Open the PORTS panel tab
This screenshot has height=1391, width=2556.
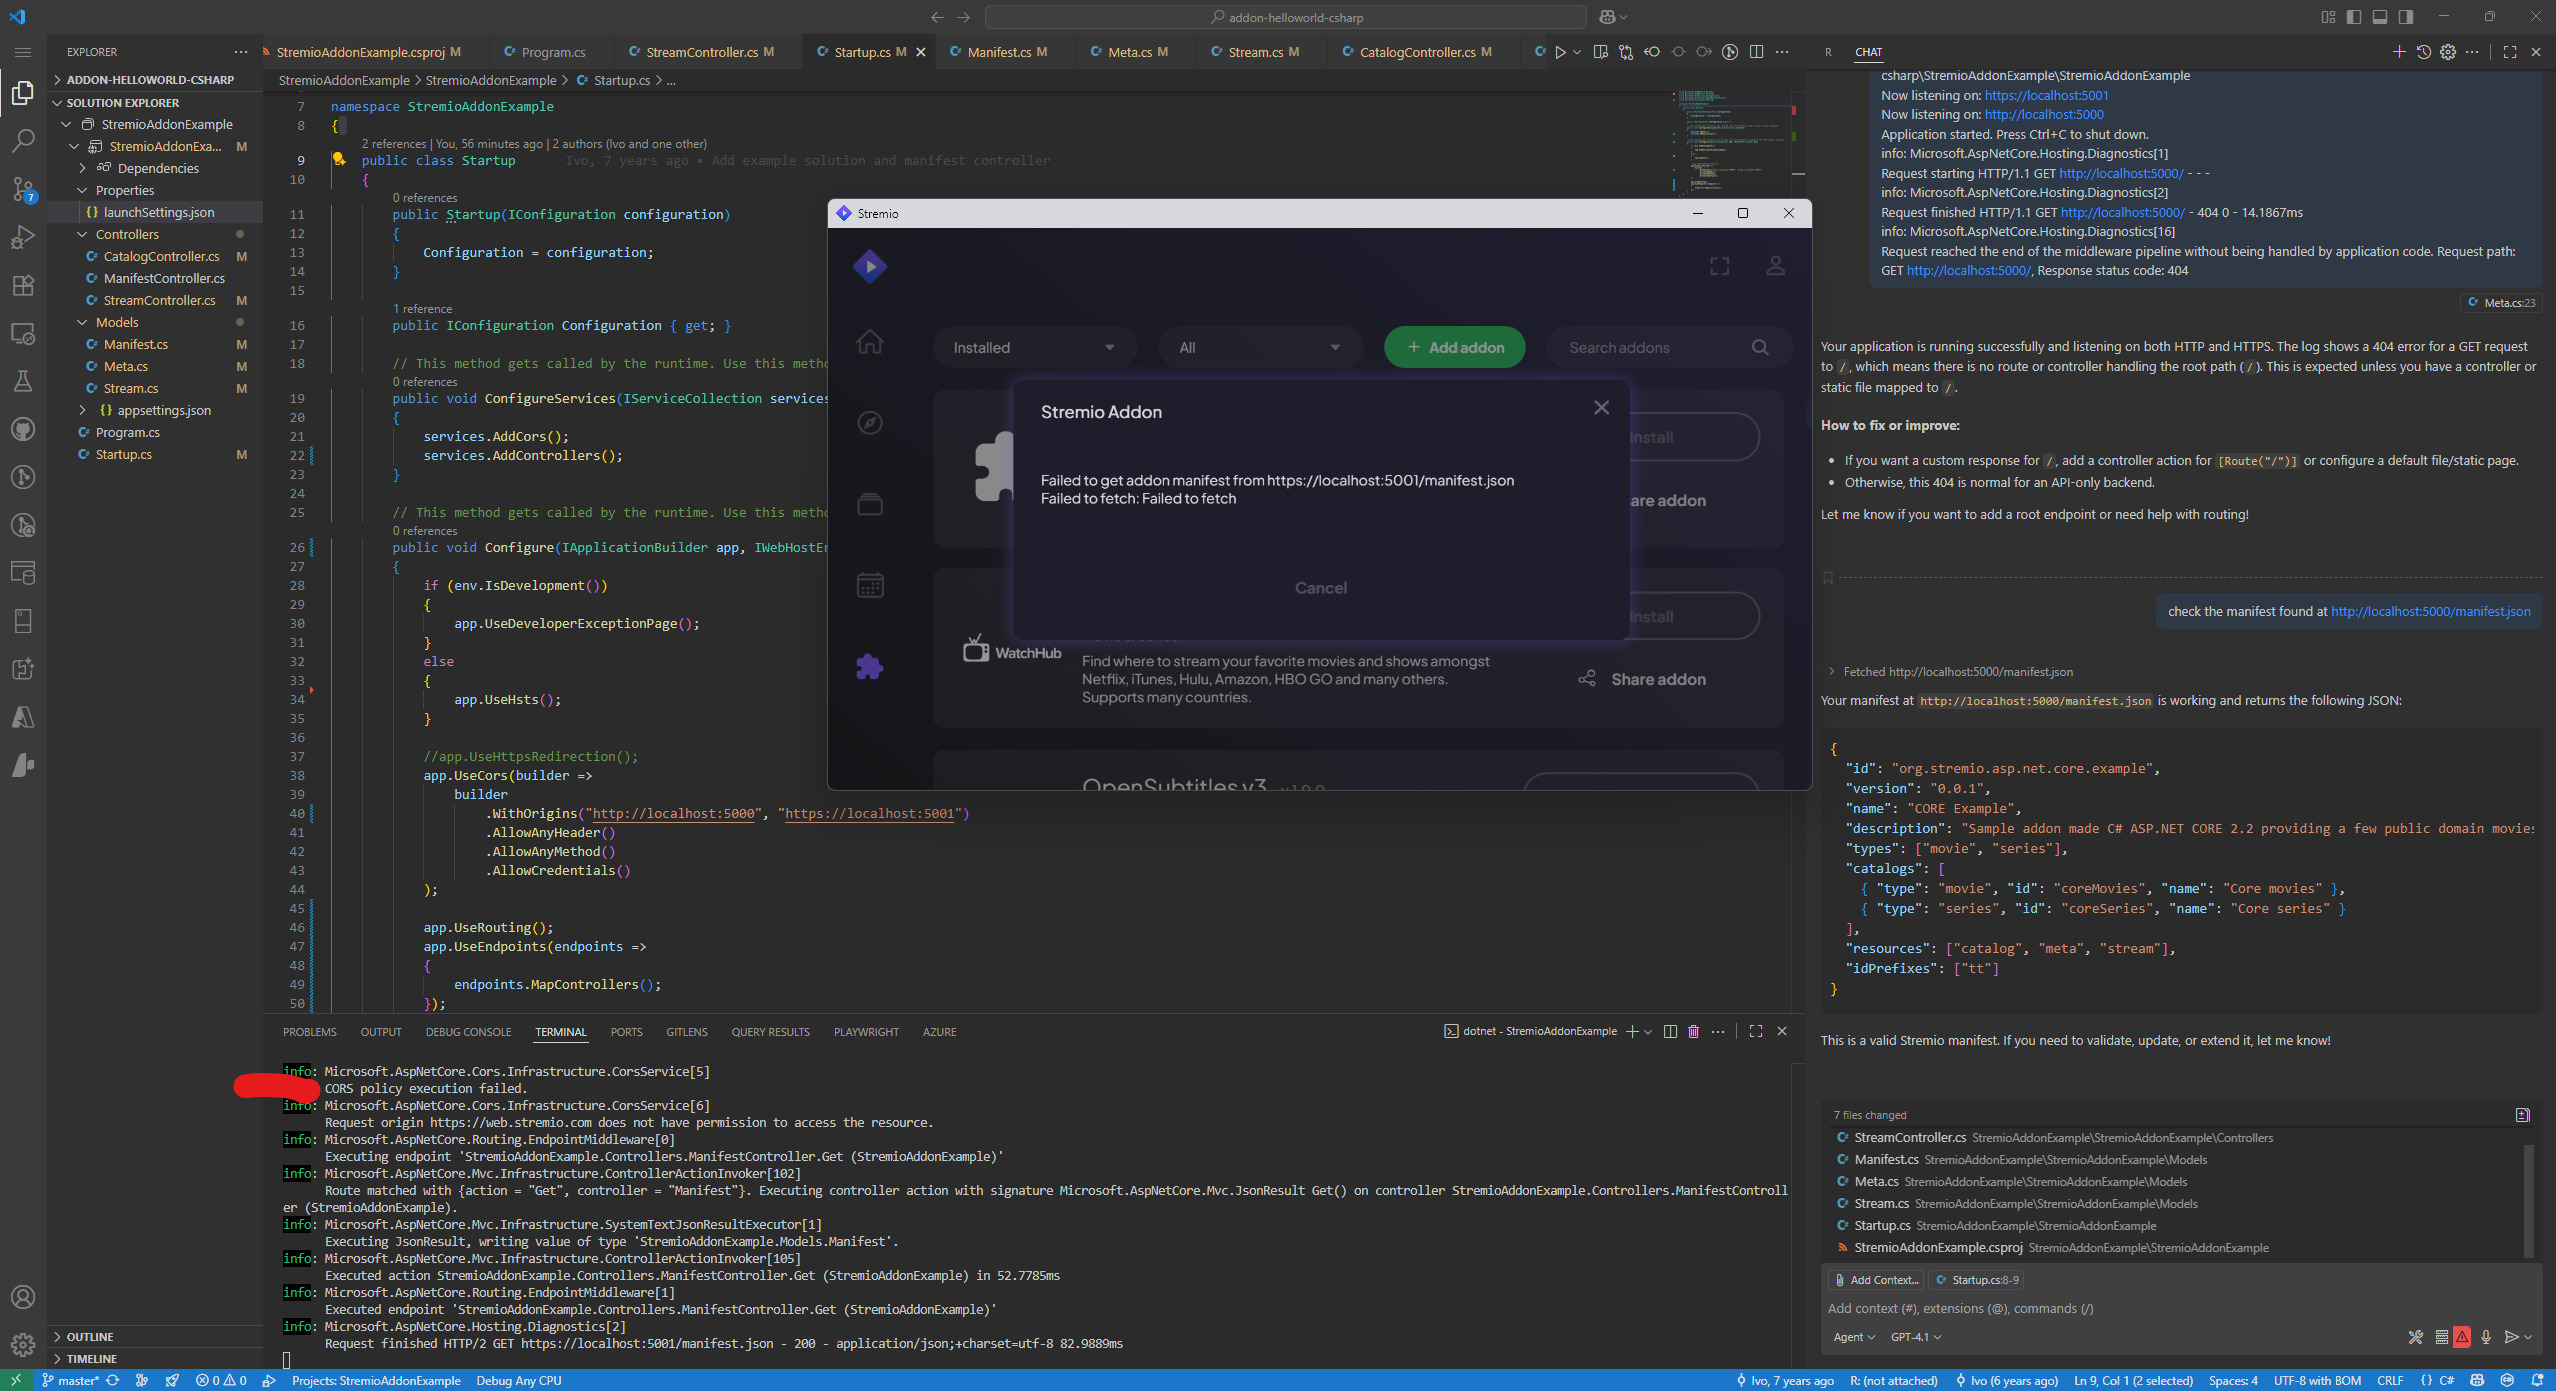[x=626, y=1032]
